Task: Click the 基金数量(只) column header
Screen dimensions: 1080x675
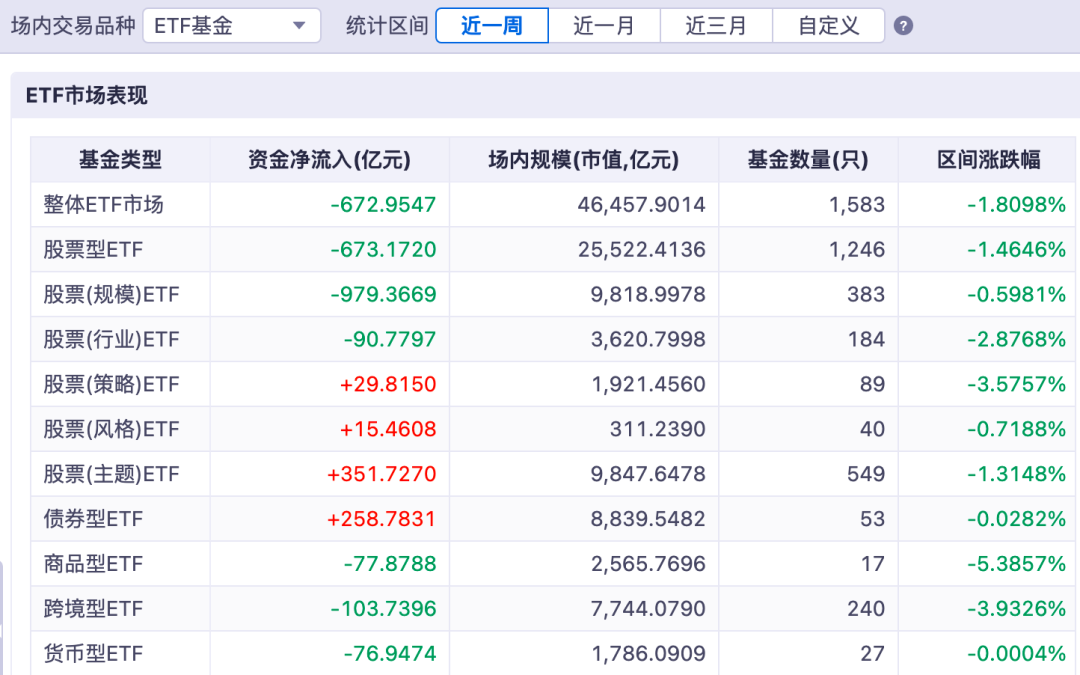Action: (x=808, y=160)
